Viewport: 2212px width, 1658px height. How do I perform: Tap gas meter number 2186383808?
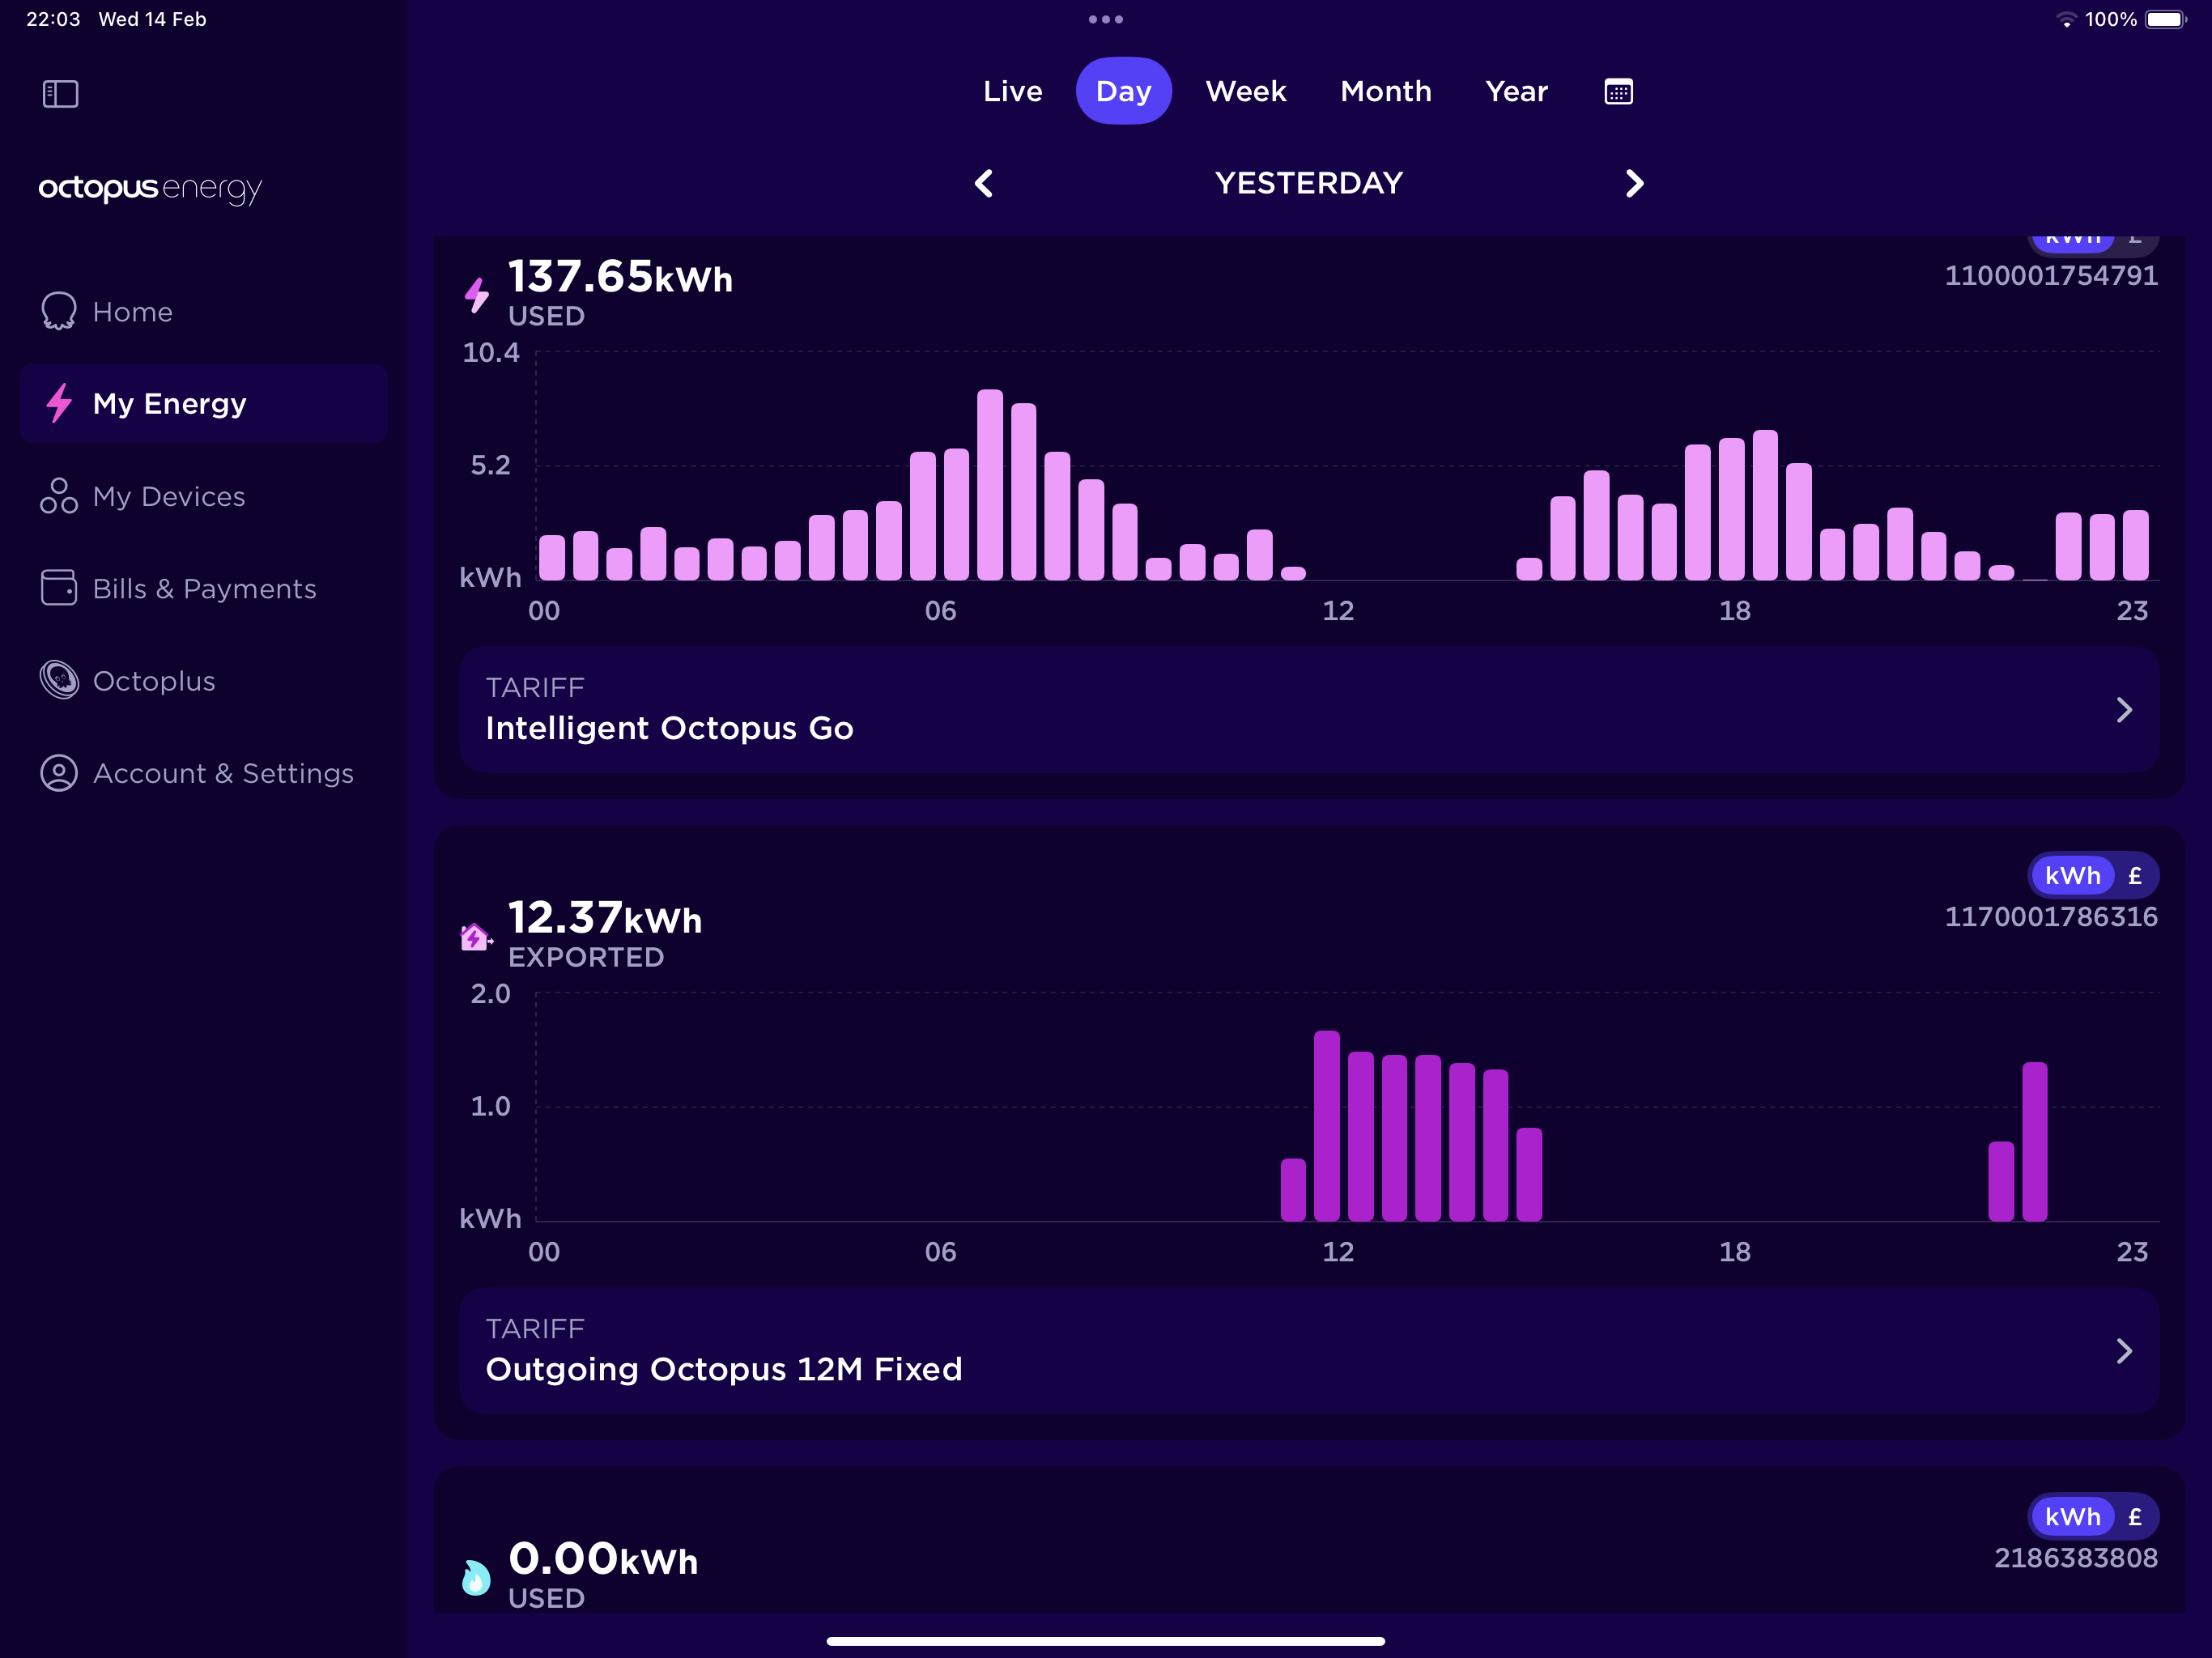[2076, 1558]
